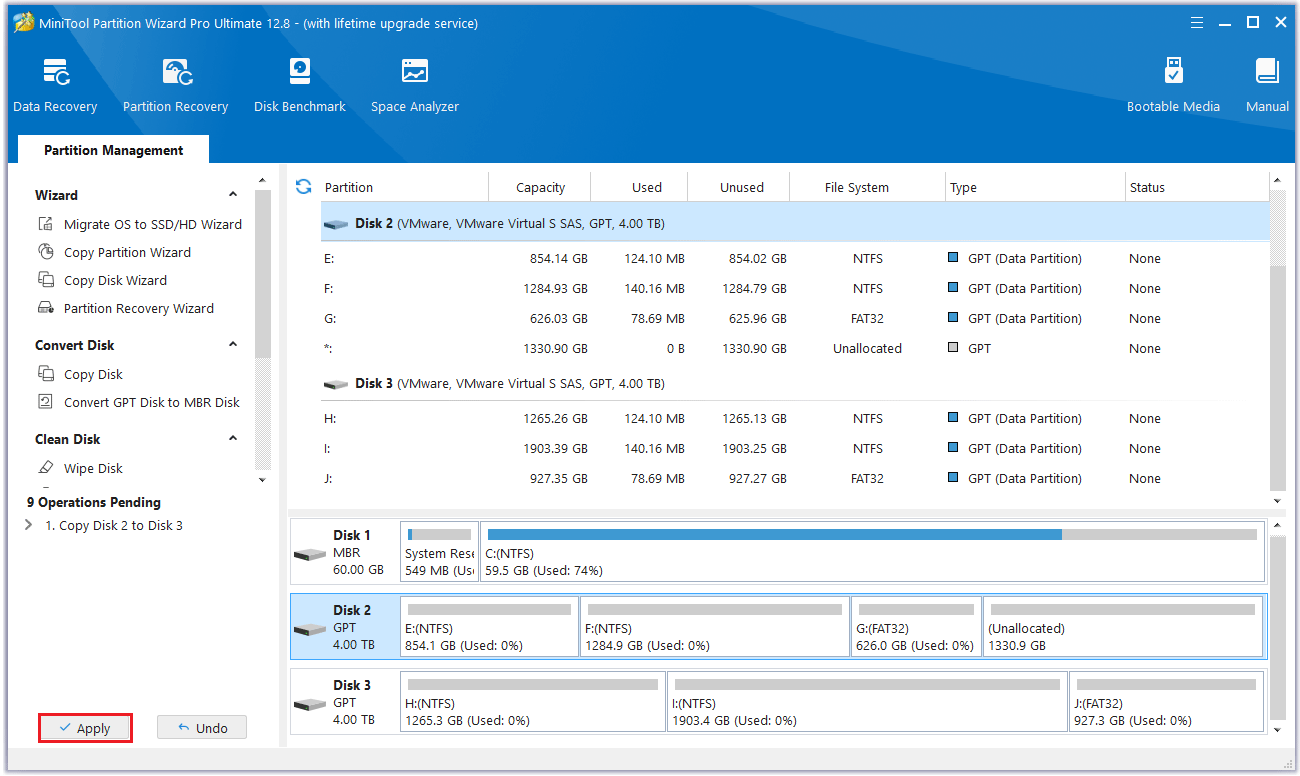Image resolution: width=1300 pixels, height=776 pixels.
Task: Select I:(NTFS) block in Disk 3 map
Action: coord(867,702)
